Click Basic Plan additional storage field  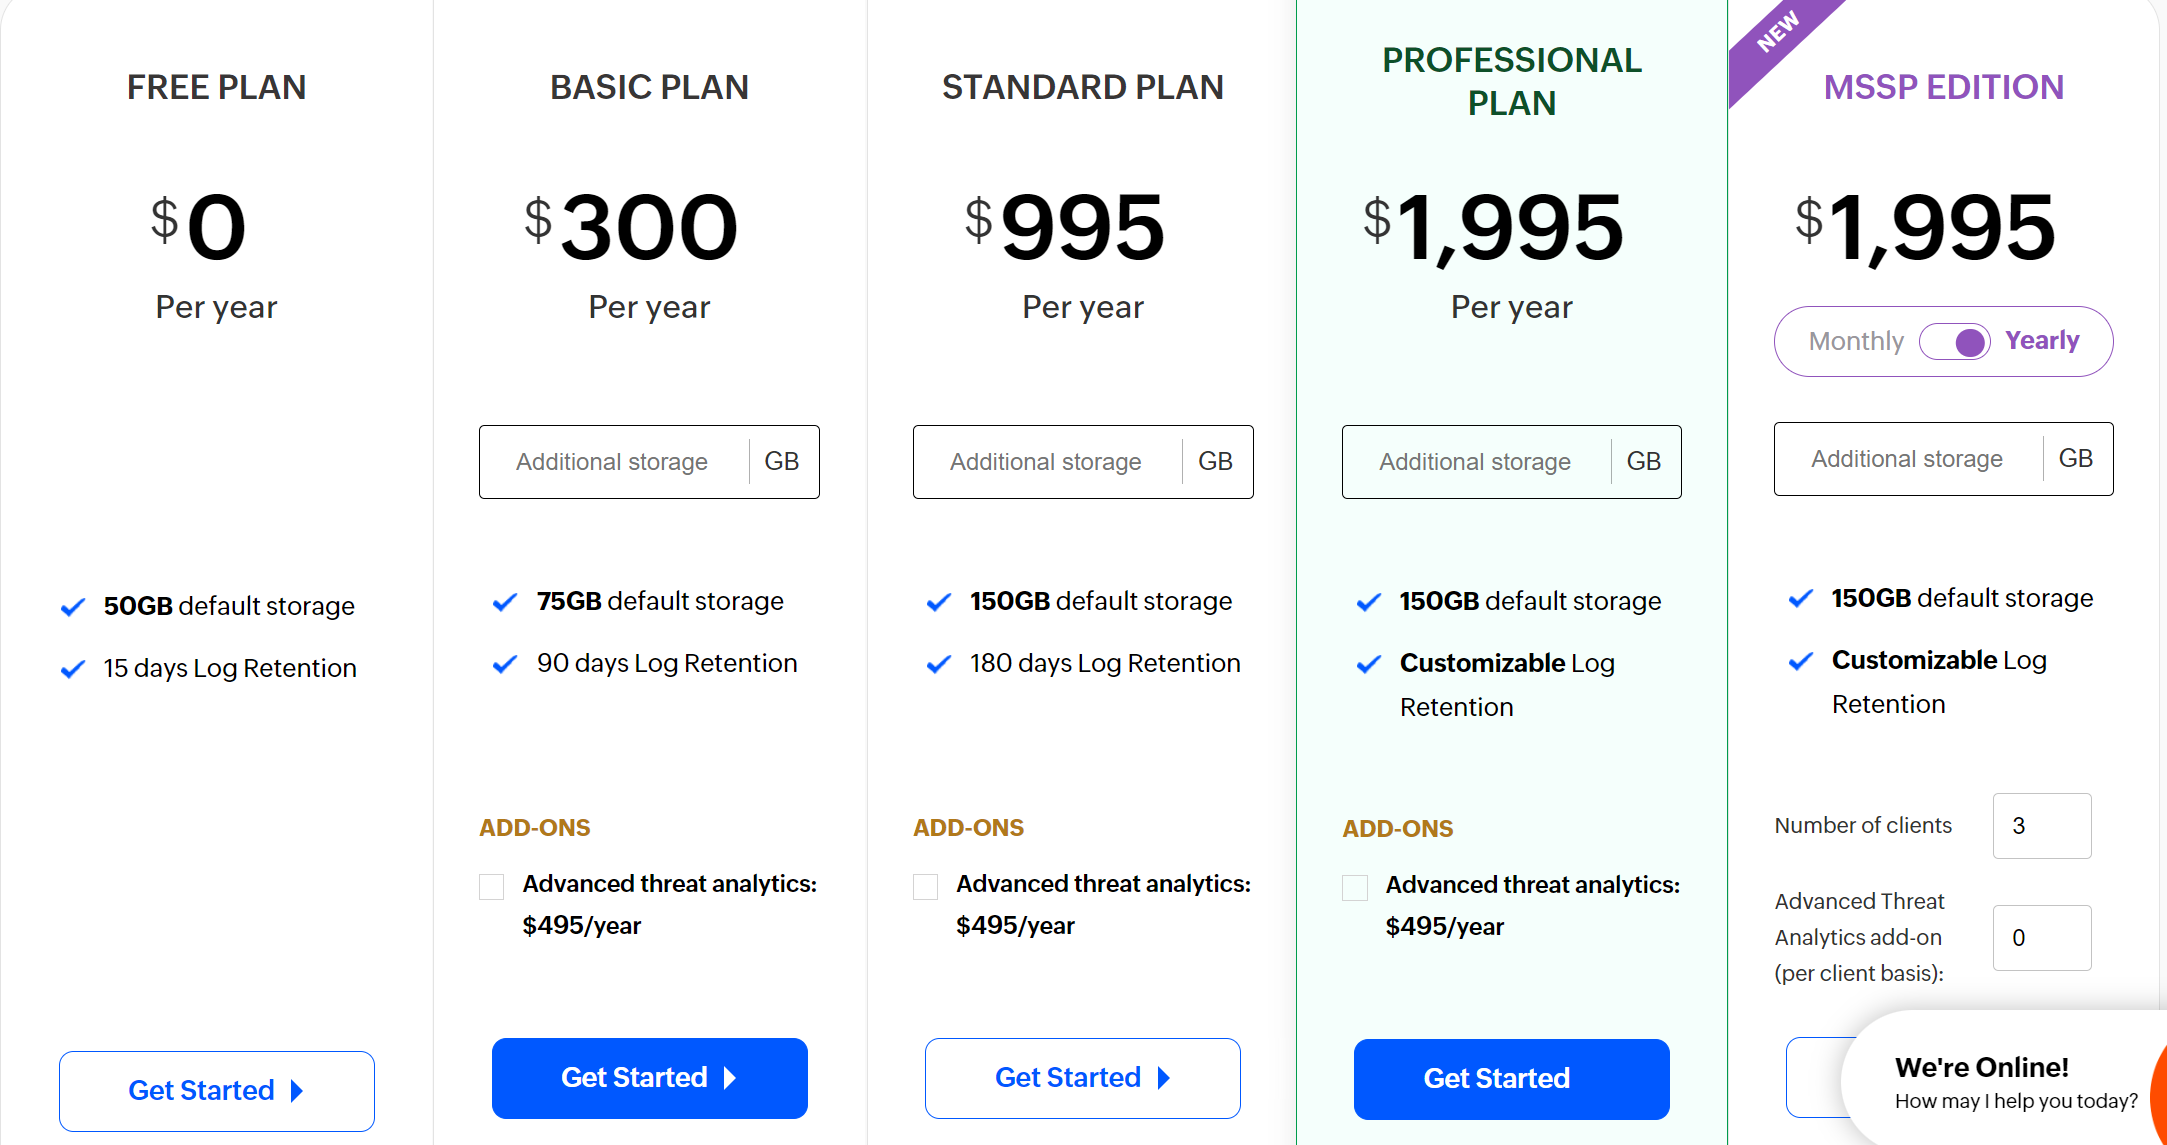(613, 462)
